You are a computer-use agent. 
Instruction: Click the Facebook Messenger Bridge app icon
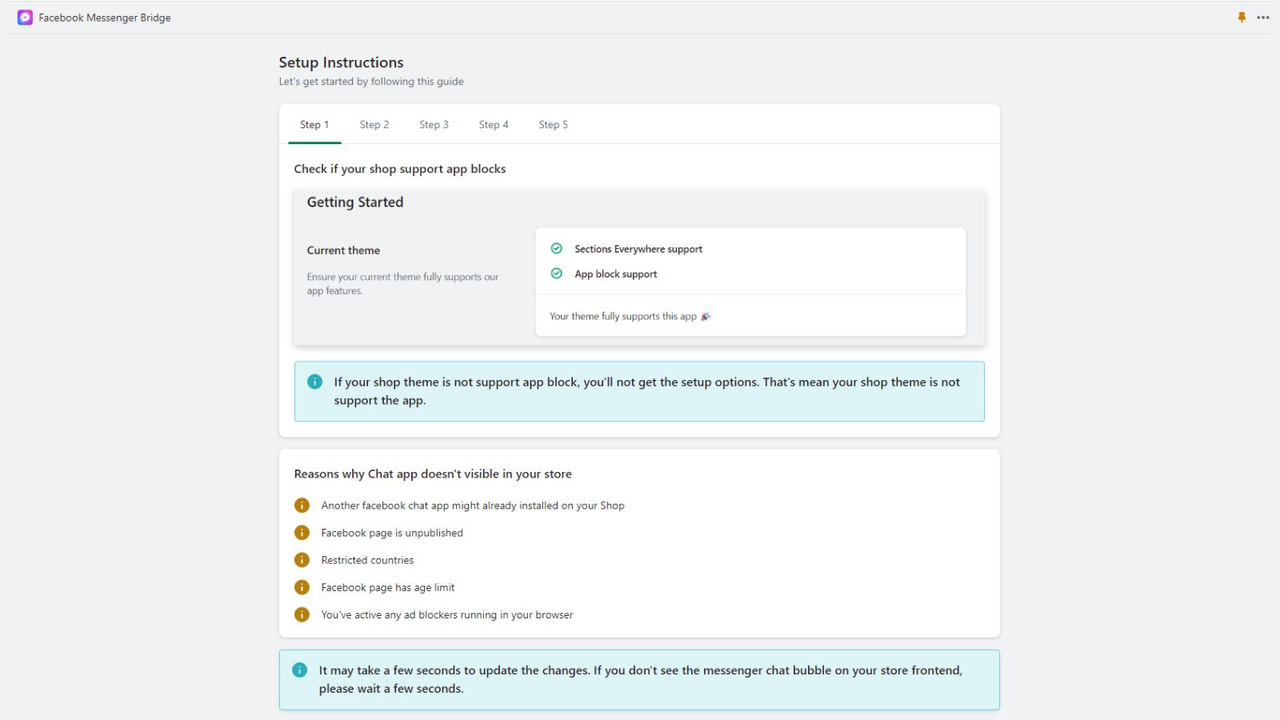point(25,17)
